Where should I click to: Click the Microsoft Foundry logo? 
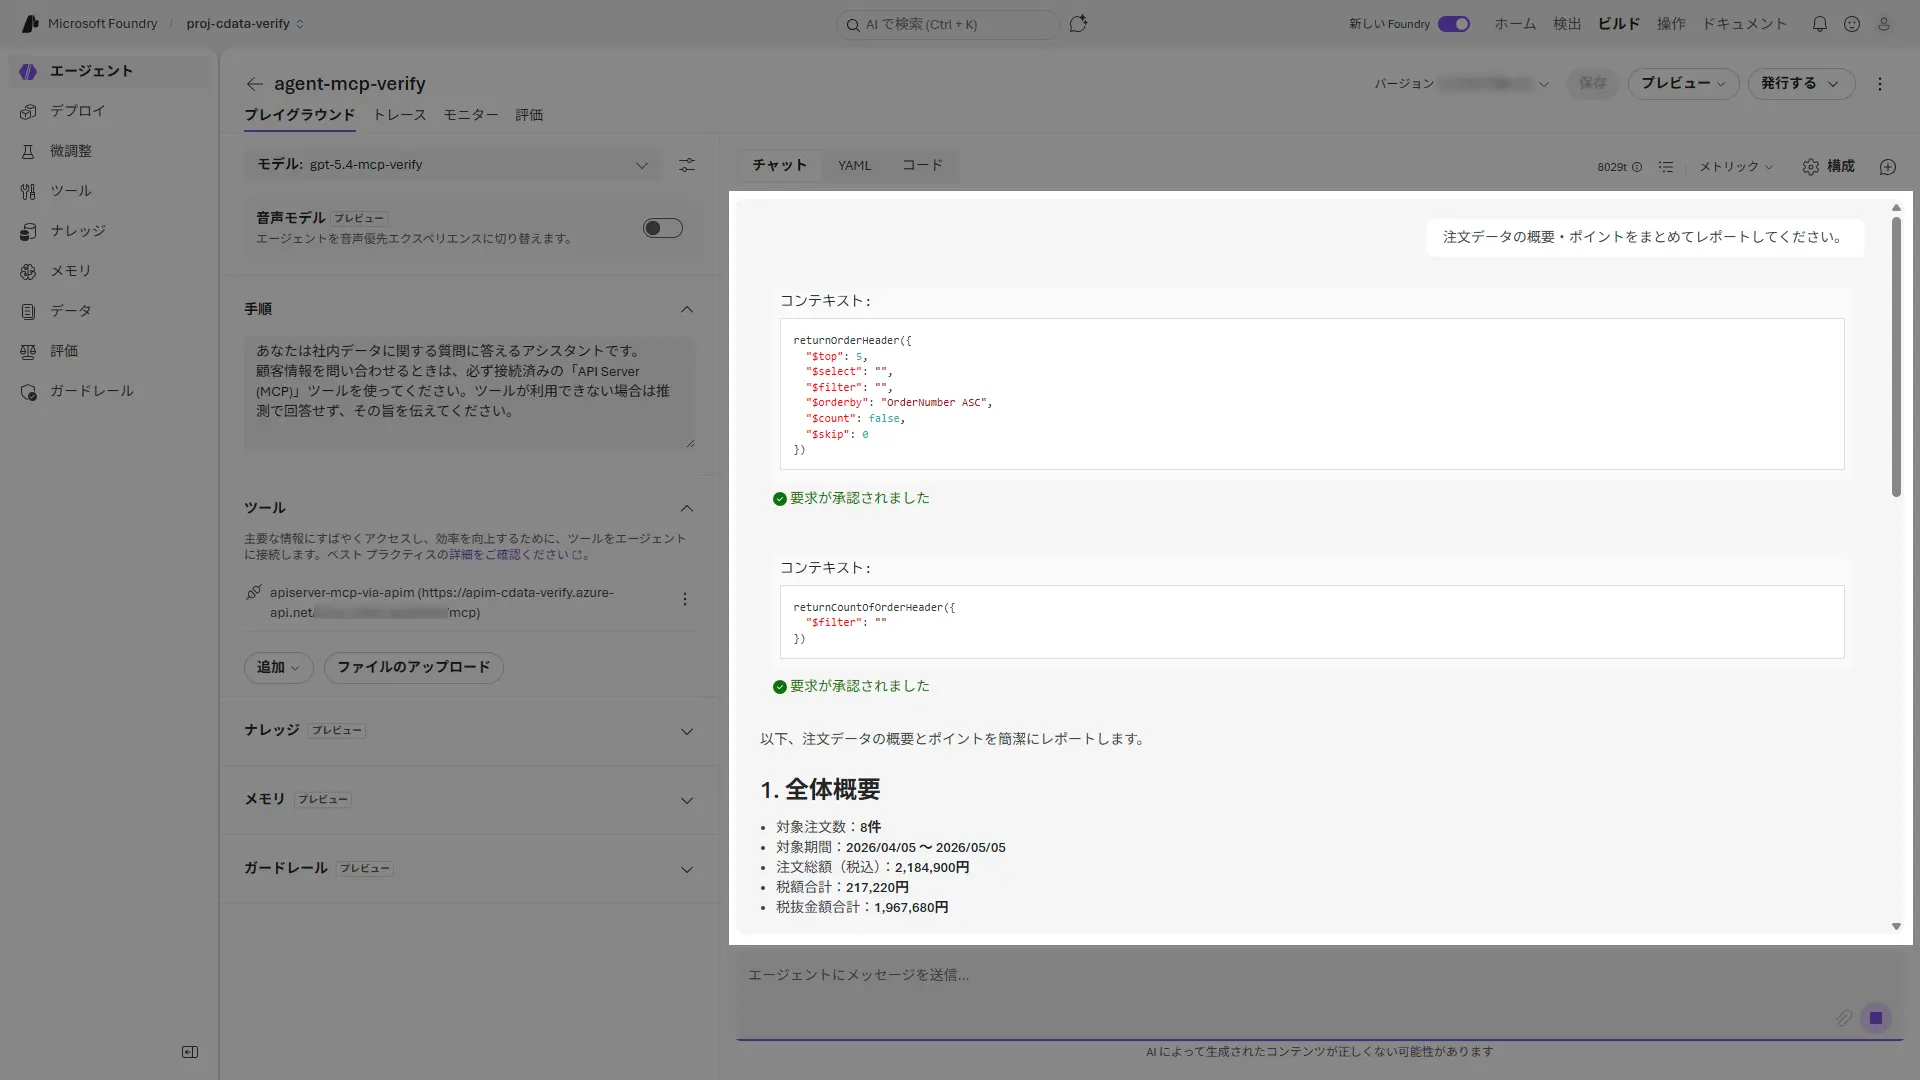pos(30,24)
